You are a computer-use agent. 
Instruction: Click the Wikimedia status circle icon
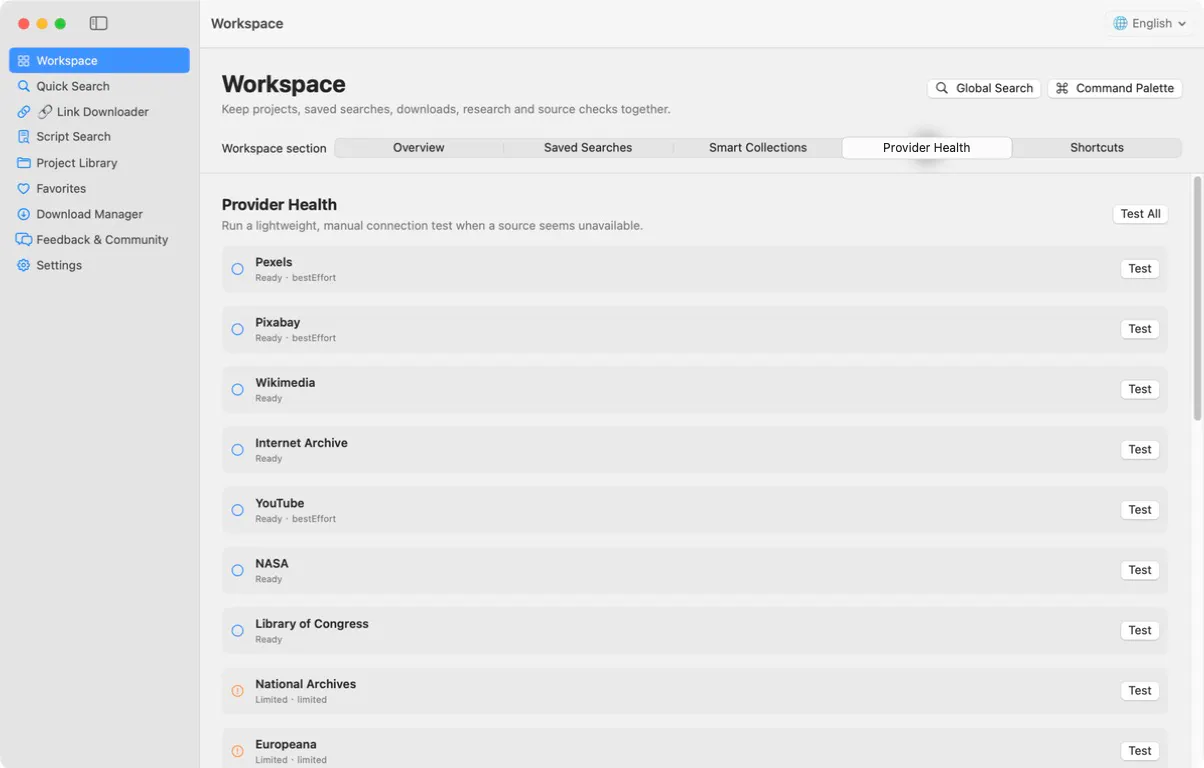point(238,390)
